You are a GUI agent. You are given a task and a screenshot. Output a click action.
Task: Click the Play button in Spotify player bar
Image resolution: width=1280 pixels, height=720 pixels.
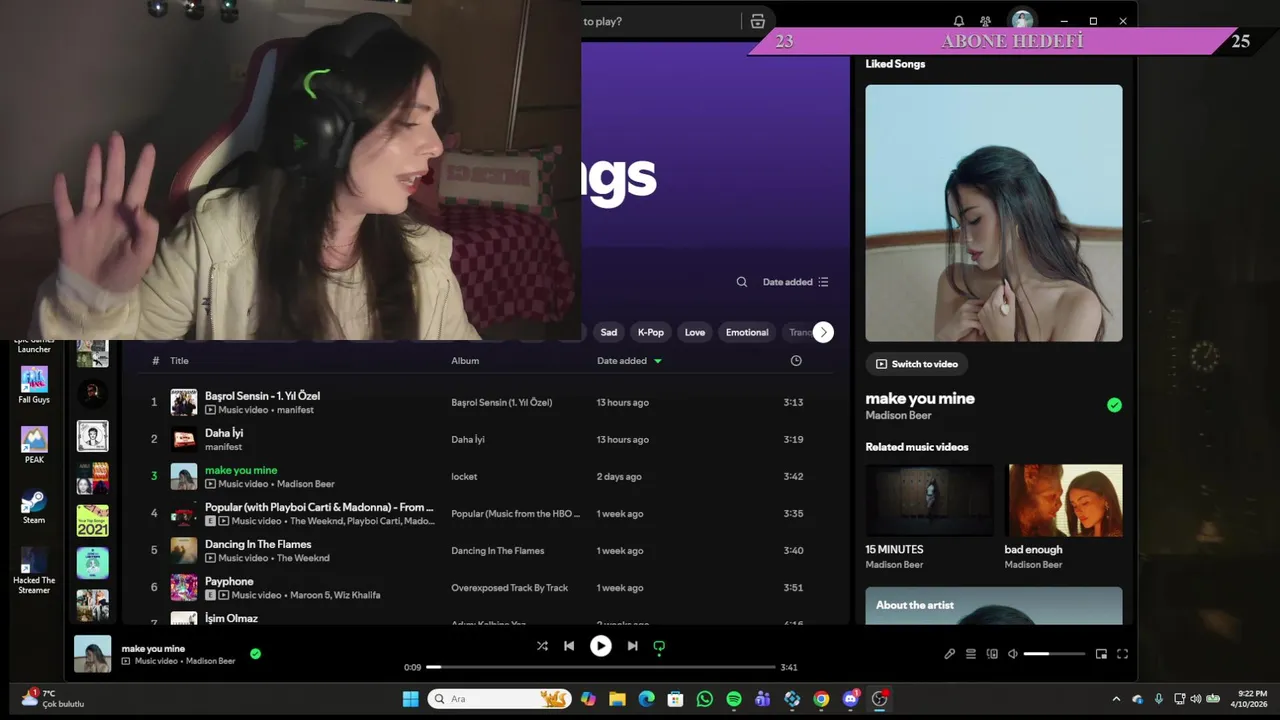(601, 646)
